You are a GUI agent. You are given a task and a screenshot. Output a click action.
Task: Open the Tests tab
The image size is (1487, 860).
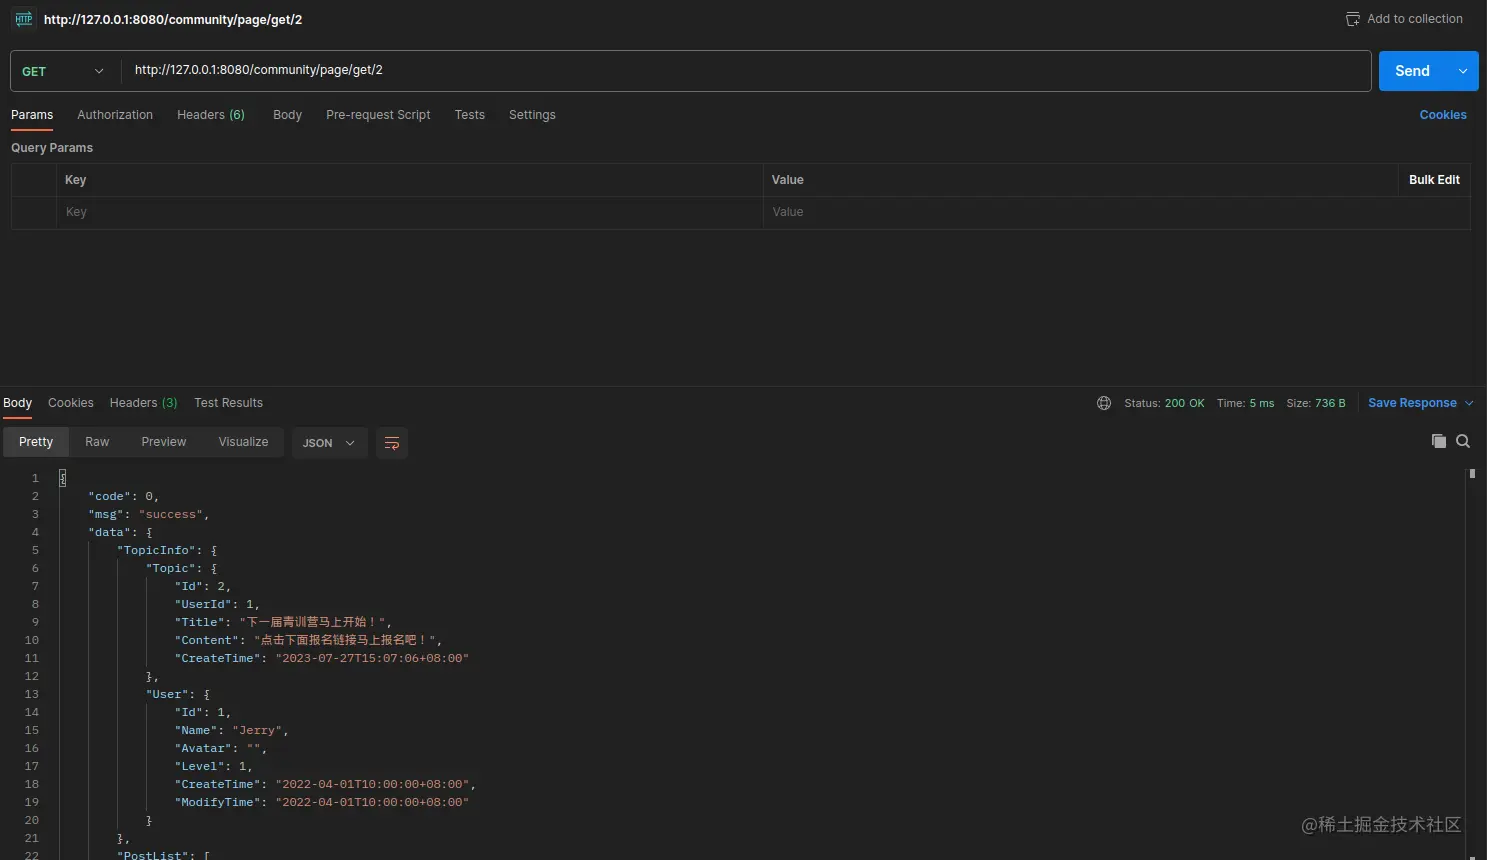[470, 115]
